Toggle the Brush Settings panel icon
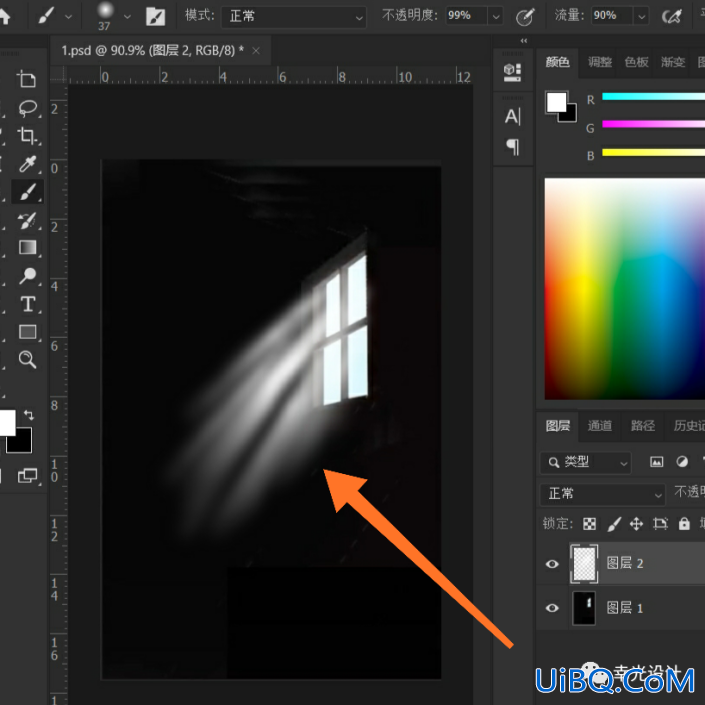 pos(156,17)
